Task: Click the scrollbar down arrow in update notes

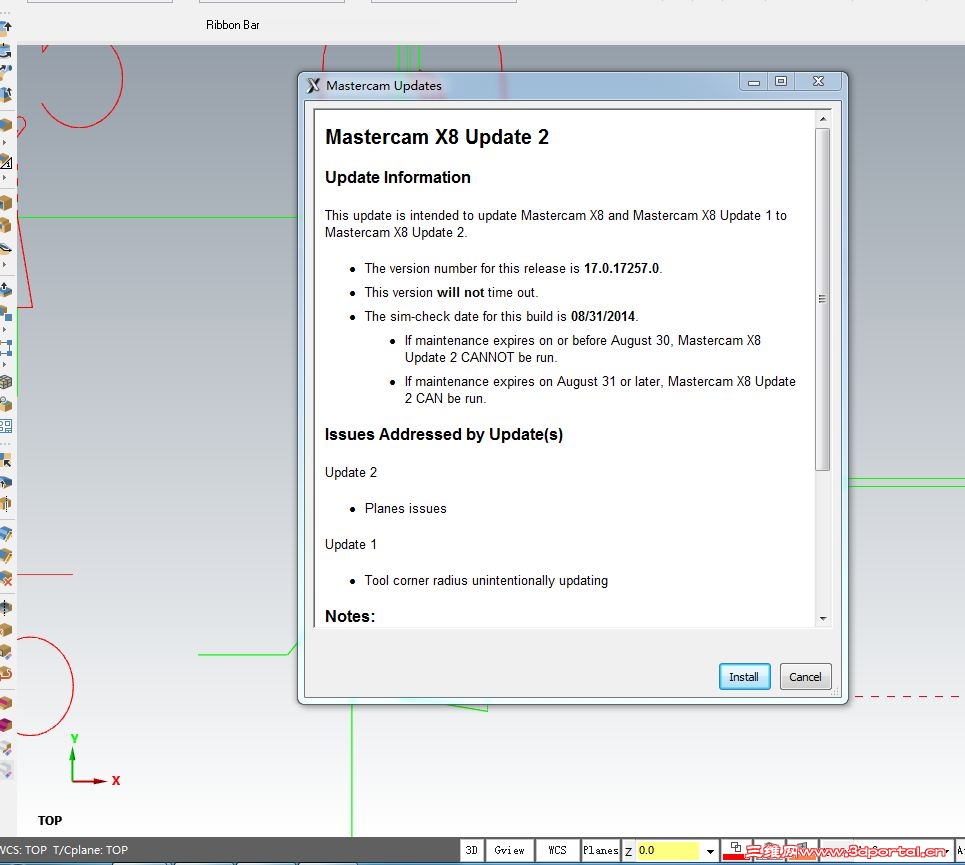Action: [822, 618]
